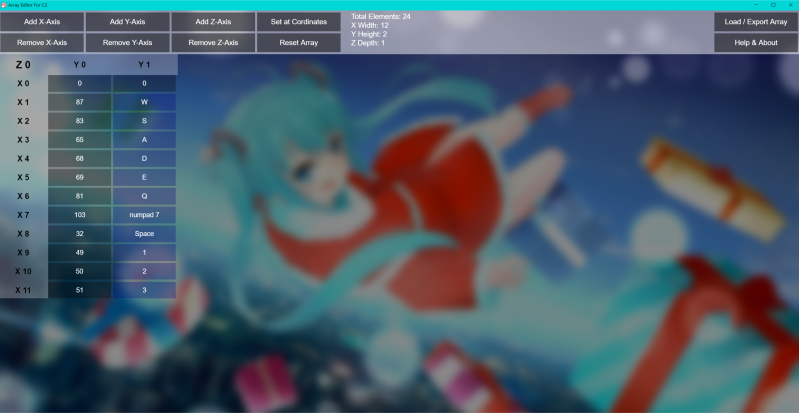Select the cell containing numpad 7
This screenshot has height=413, width=799.
[x=144, y=215]
